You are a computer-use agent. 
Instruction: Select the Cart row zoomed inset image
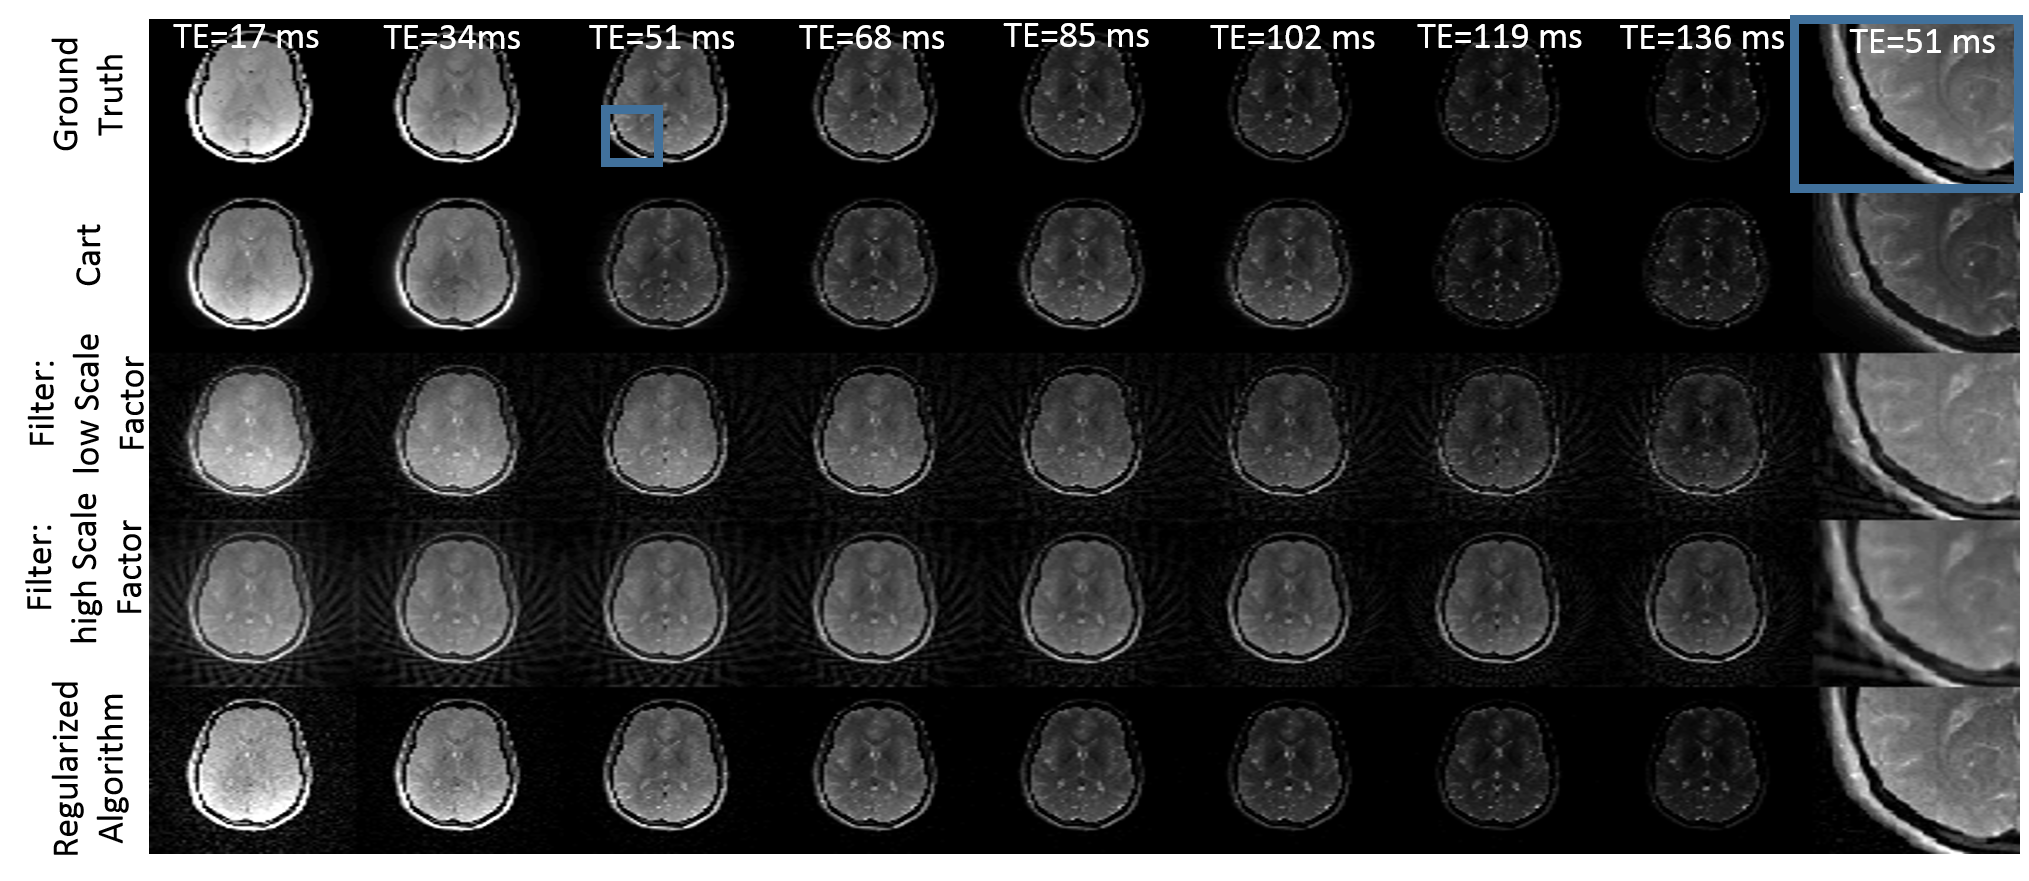coord(1918,270)
